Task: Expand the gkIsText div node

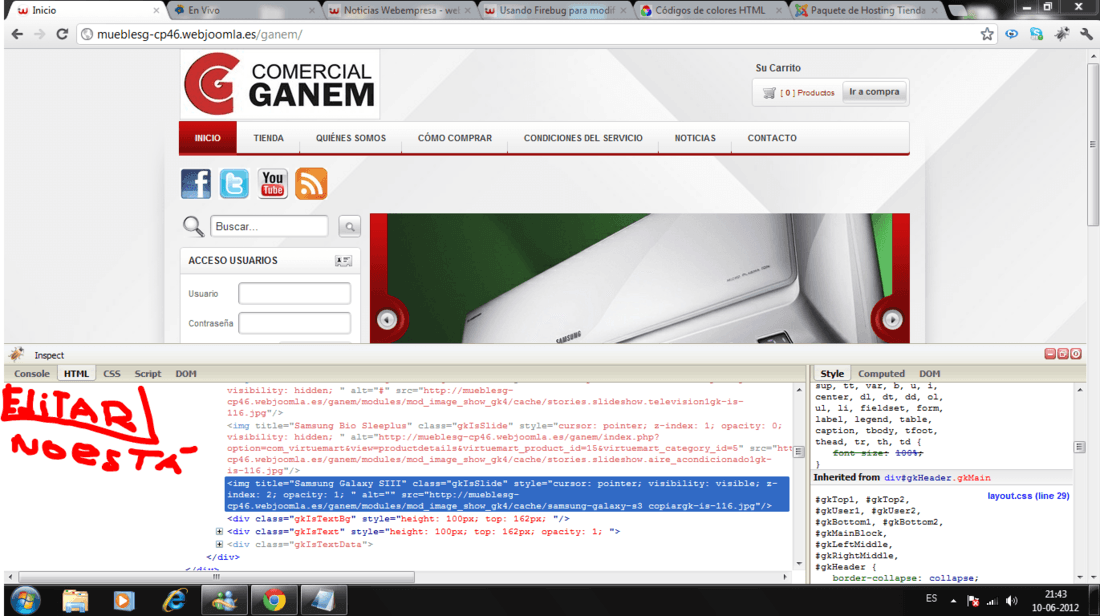Action: [220, 532]
